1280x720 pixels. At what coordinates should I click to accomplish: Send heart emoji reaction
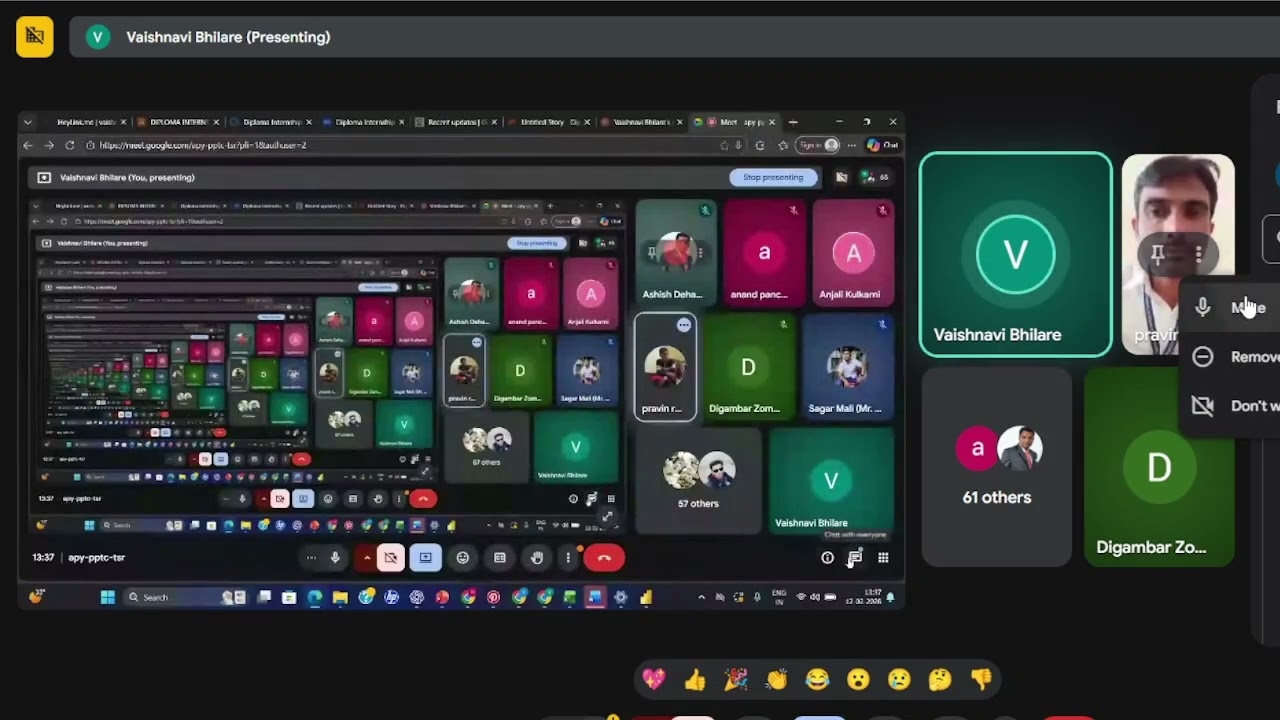pos(654,680)
